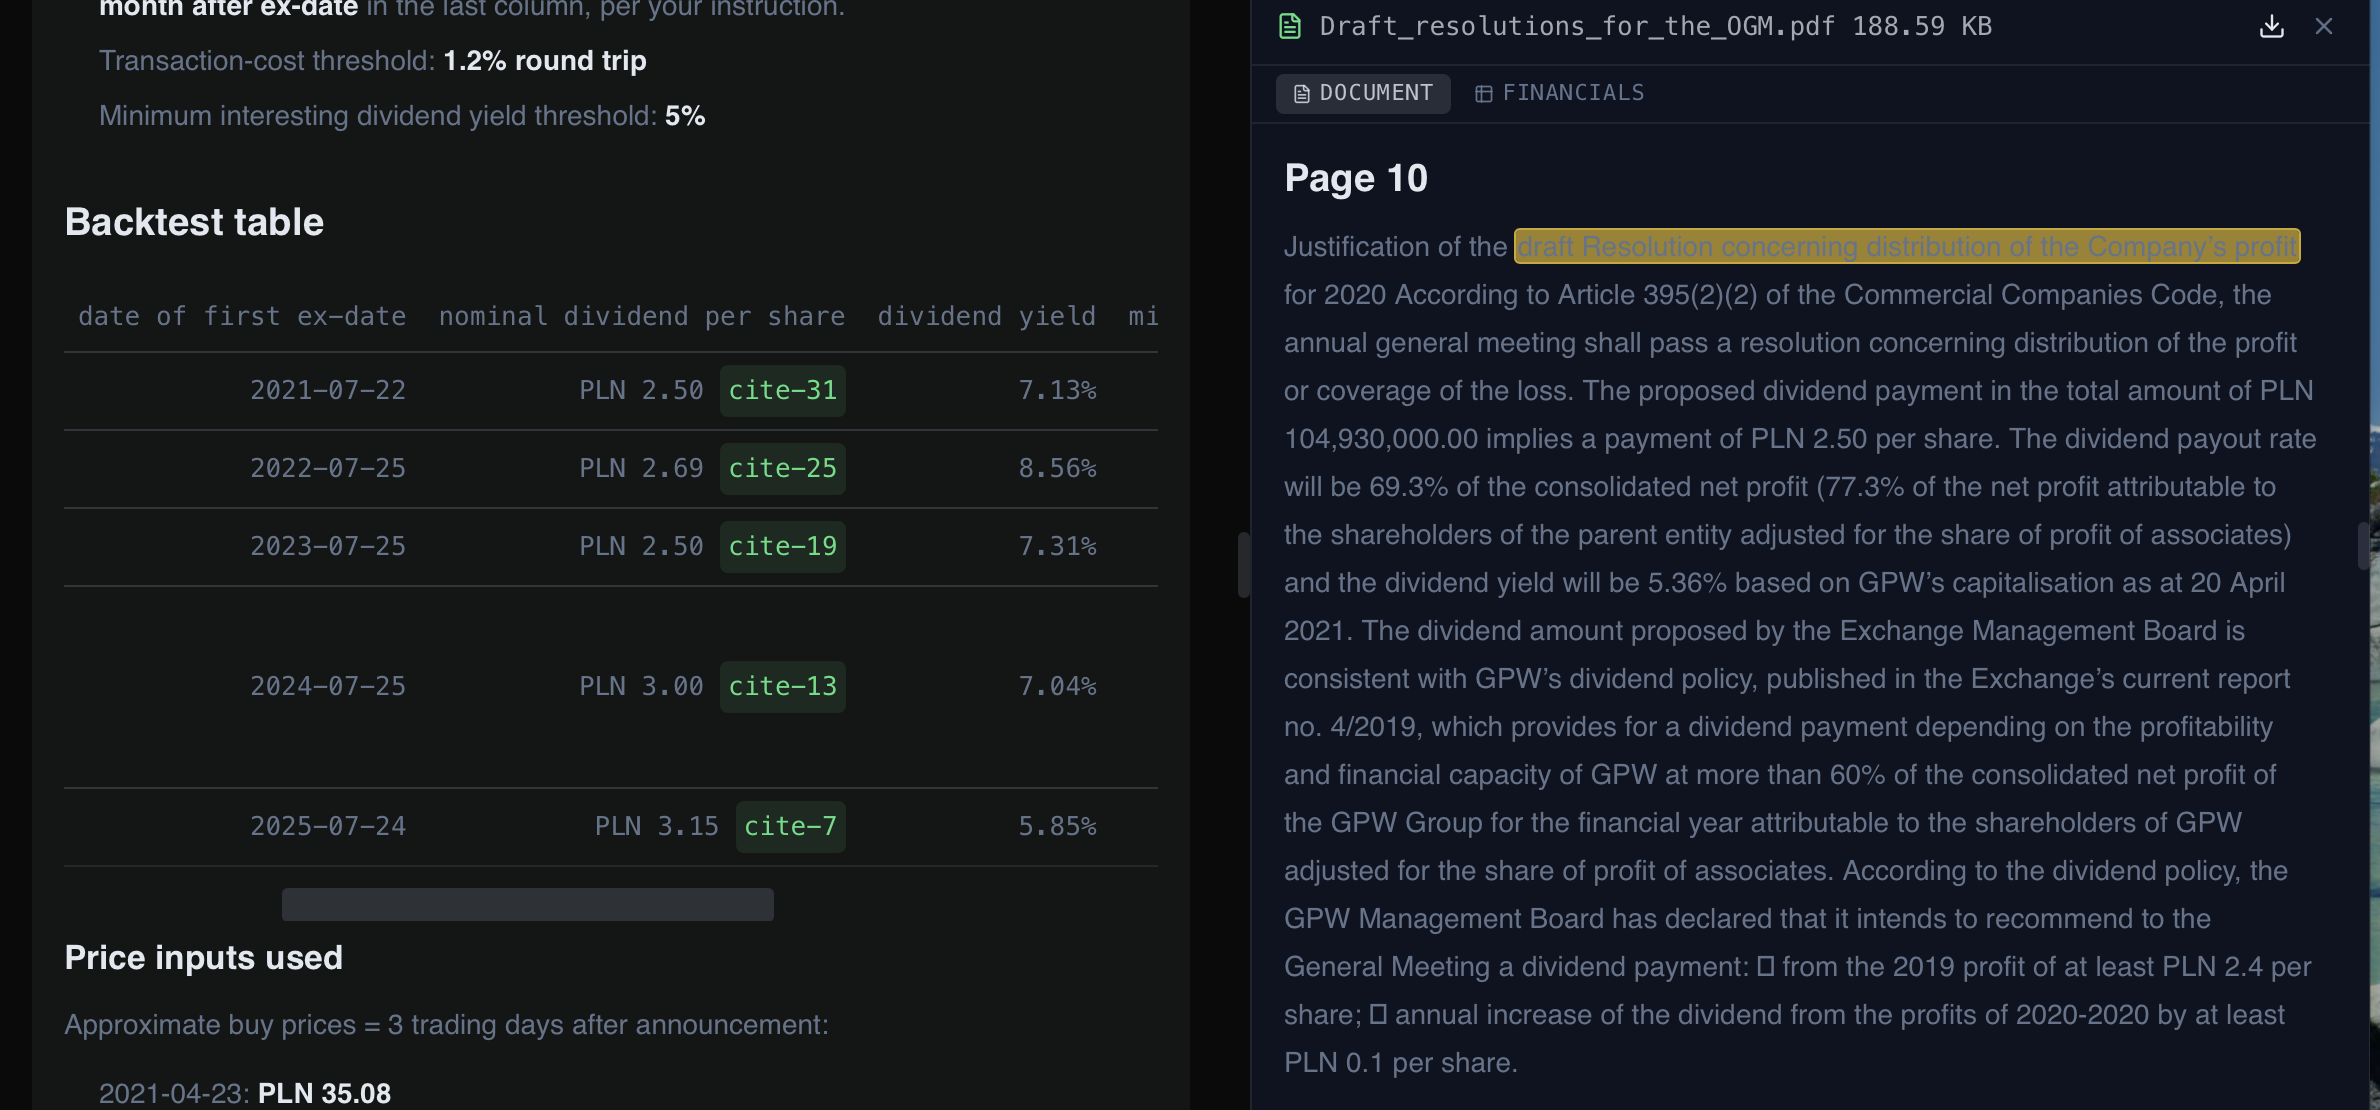2380x1110 pixels.
Task: Click the PLN 35.08 price value
Action: click(324, 1094)
